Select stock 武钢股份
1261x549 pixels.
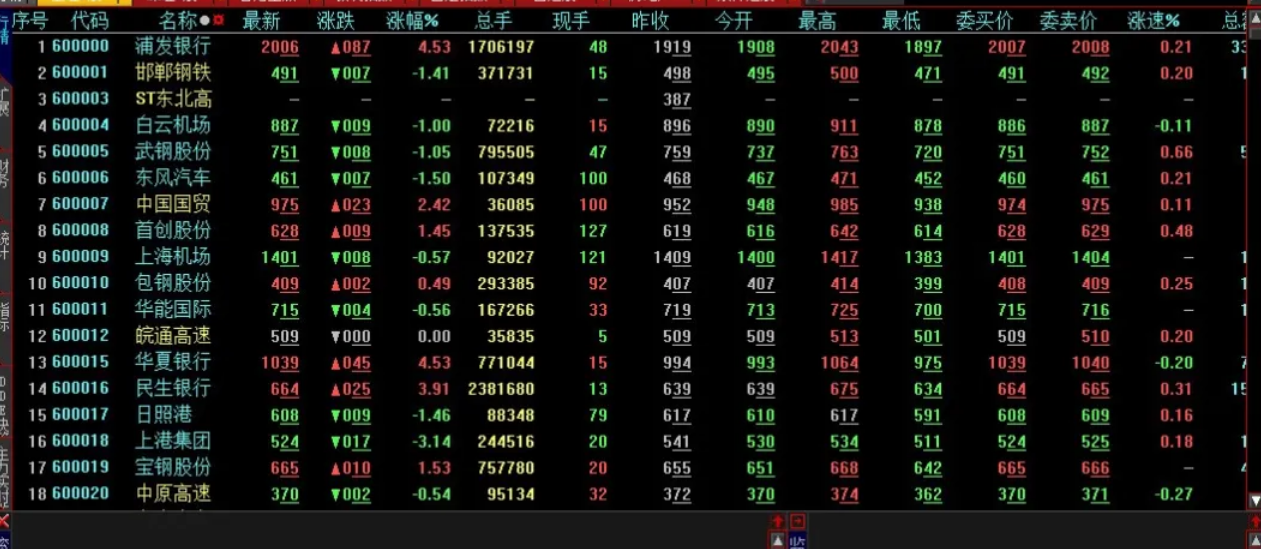pyautogui.click(x=173, y=151)
